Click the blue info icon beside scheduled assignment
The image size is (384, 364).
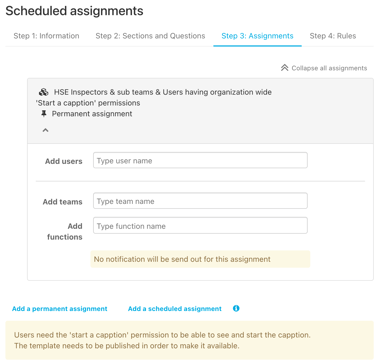(236, 308)
